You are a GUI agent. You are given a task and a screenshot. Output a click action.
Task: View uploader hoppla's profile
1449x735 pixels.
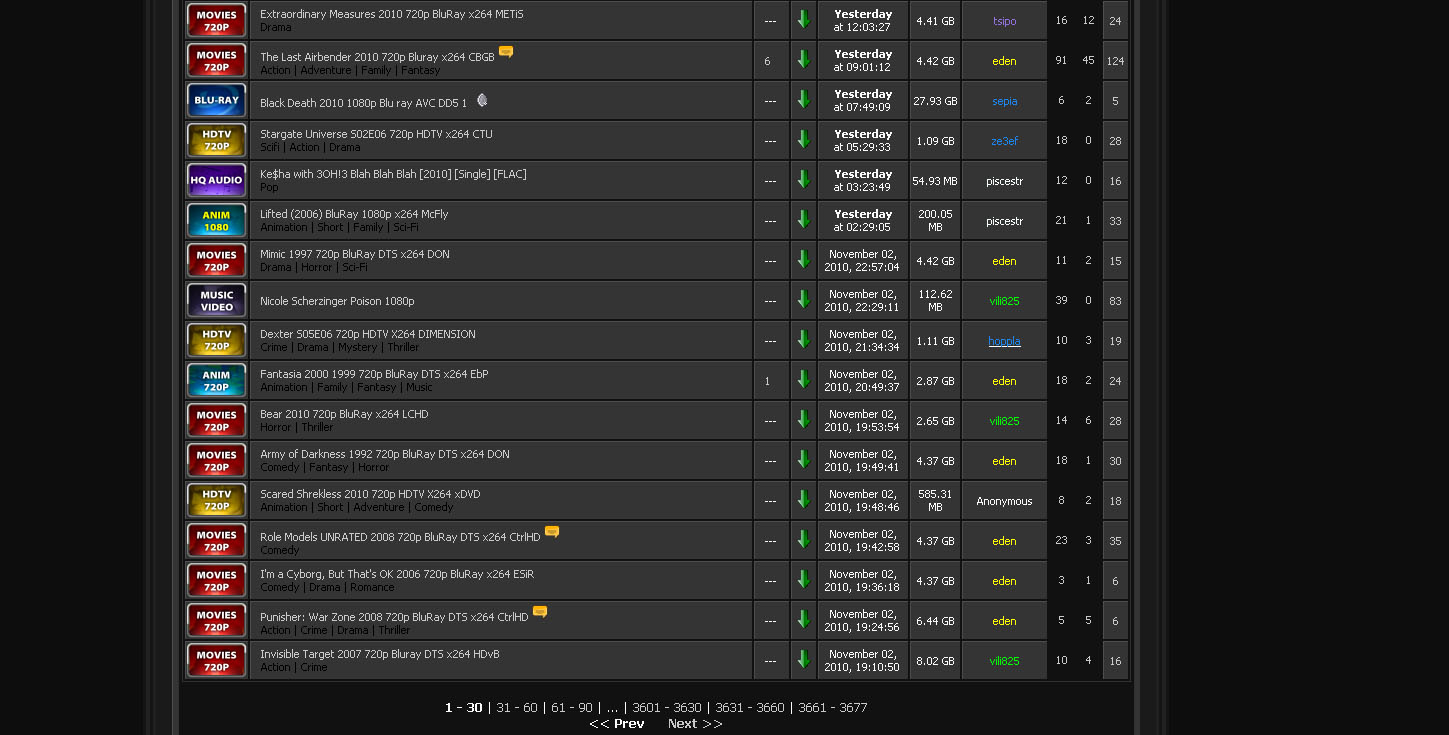[1004, 341]
